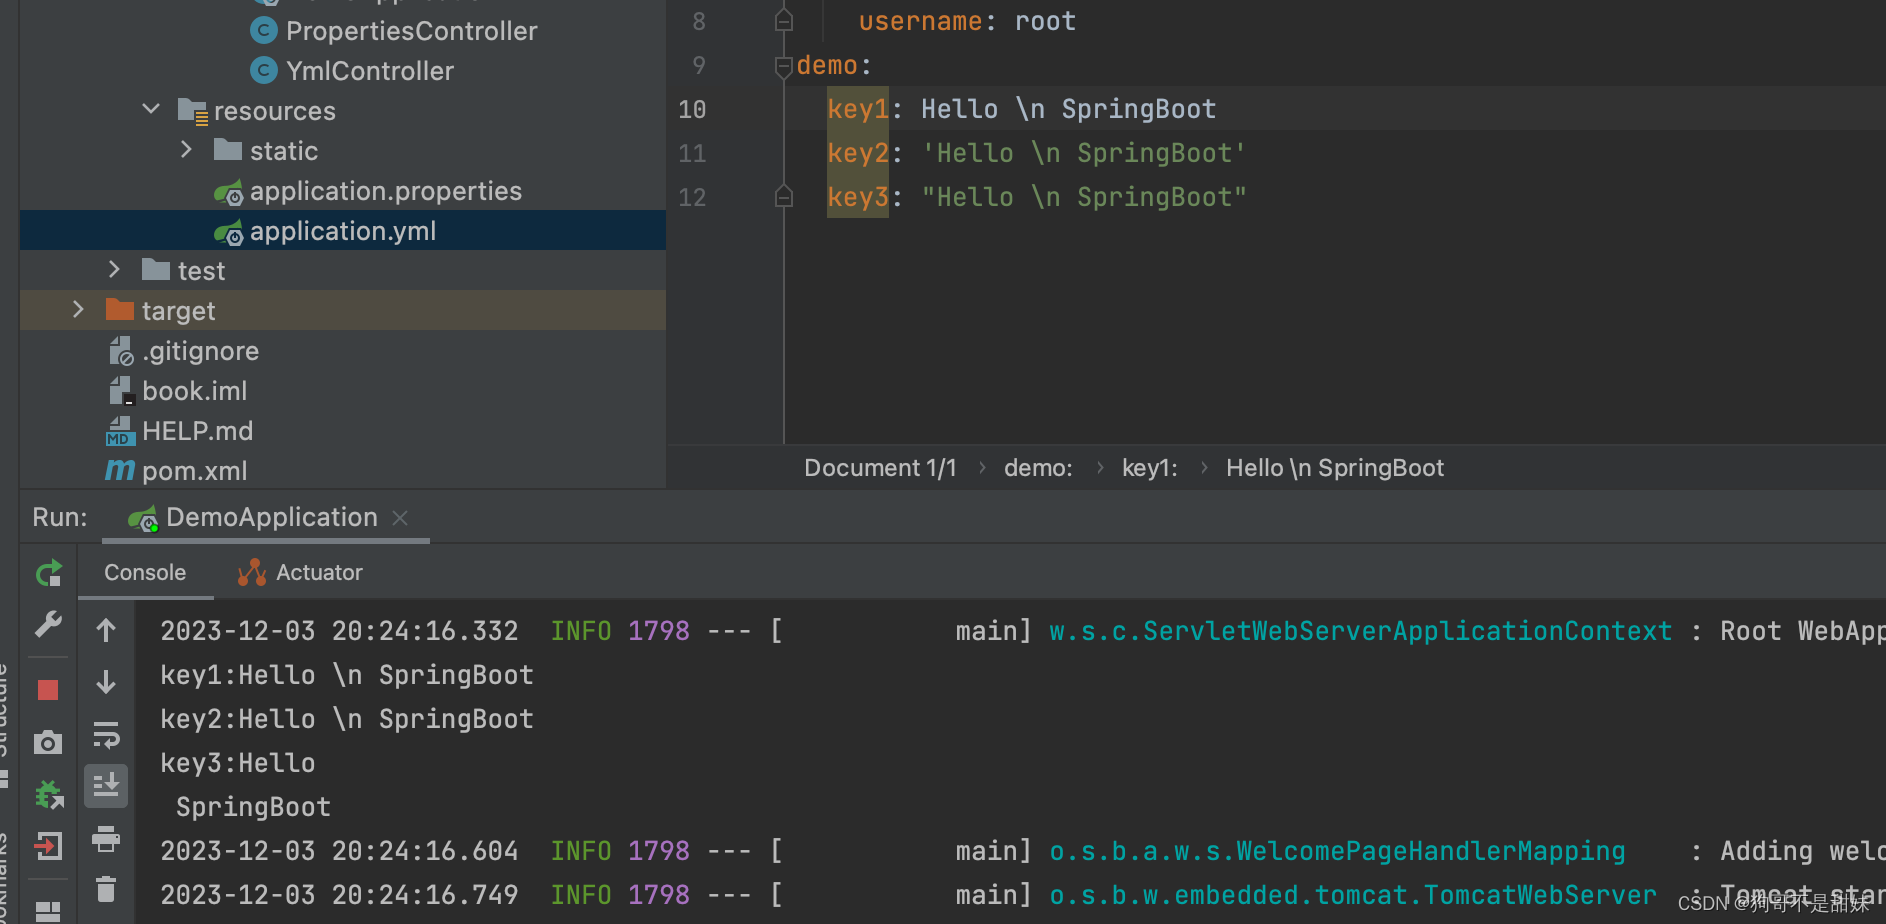Click the fold end marker on line 12
This screenshot has width=1886, height=924.
[x=784, y=197]
